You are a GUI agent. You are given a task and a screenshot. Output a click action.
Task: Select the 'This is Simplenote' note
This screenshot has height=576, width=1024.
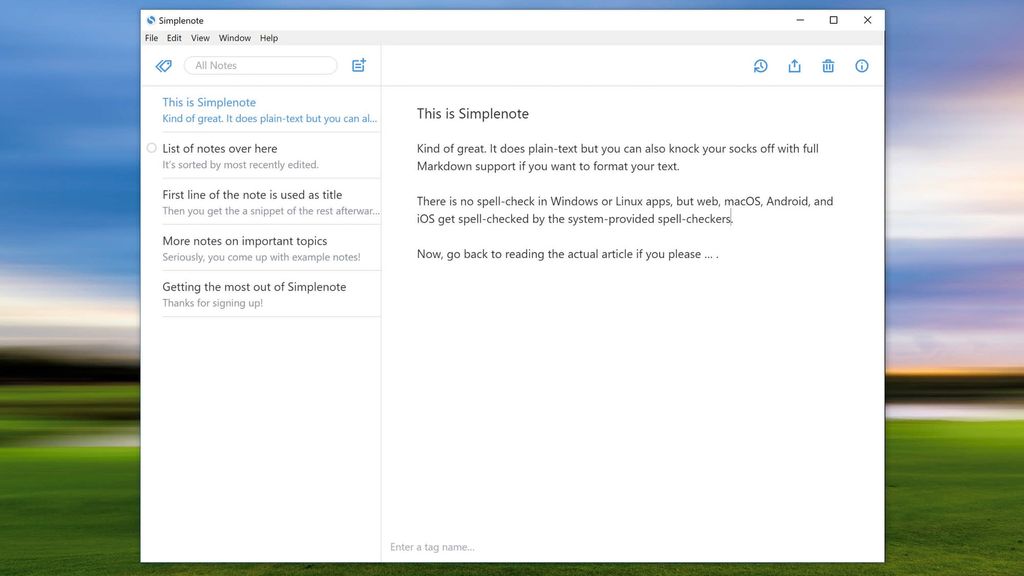coord(250,109)
